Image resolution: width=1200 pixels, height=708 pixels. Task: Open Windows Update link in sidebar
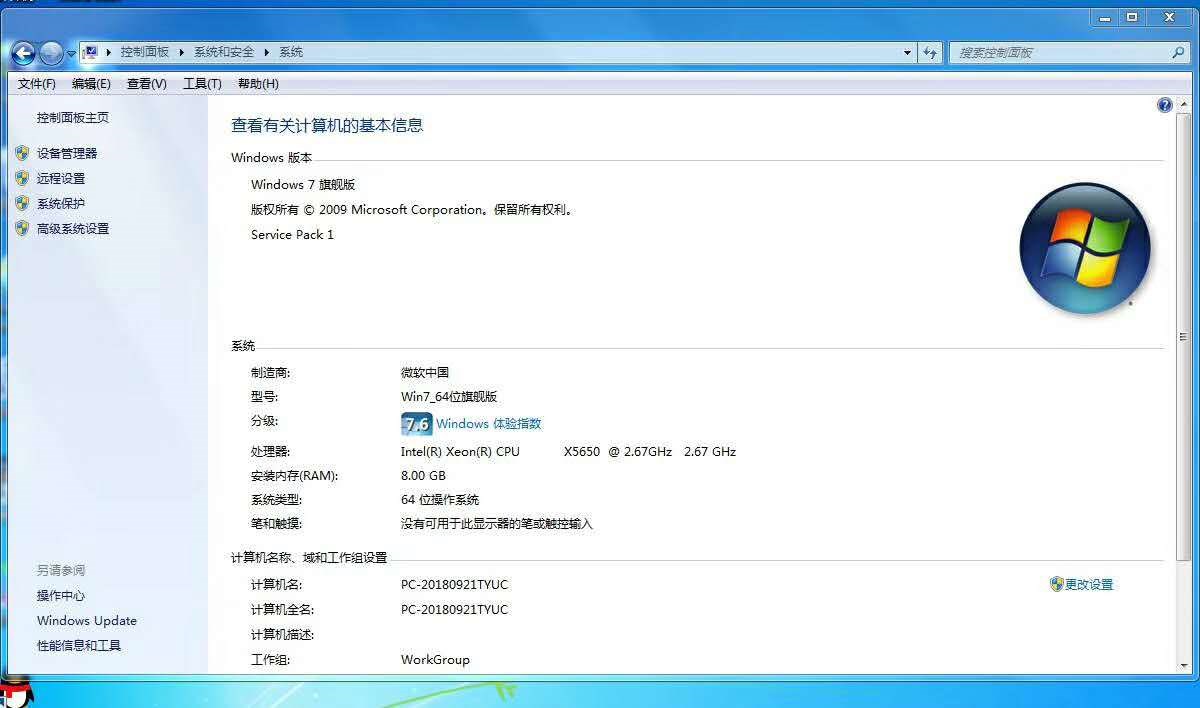87,621
